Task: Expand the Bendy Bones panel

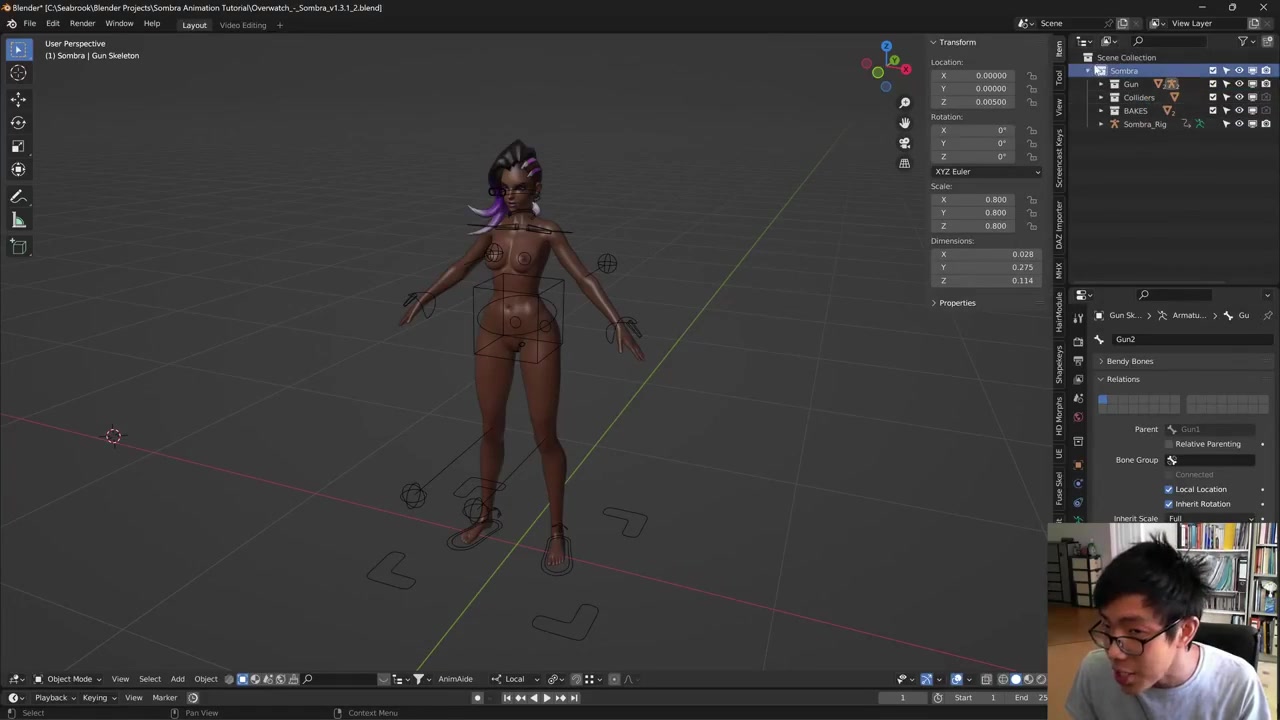Action: tap(1129, 361)
